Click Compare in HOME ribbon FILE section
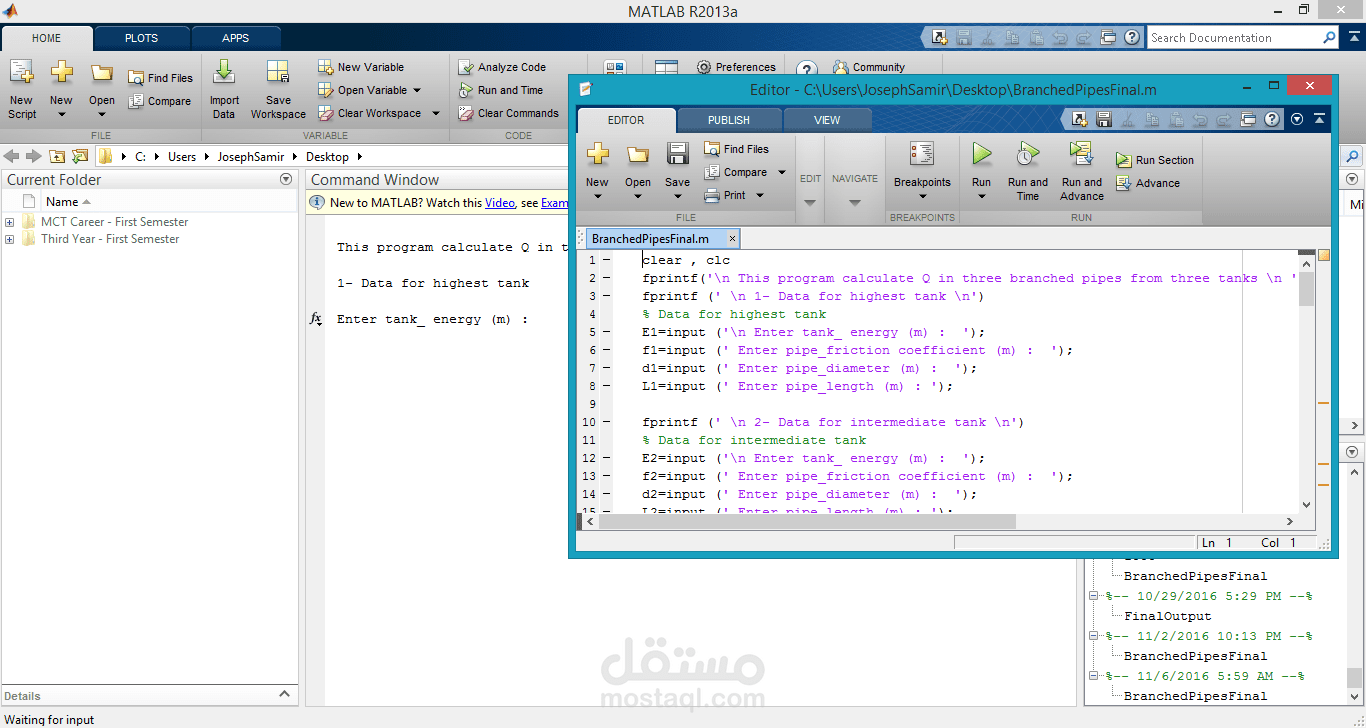 coord(160,101)
